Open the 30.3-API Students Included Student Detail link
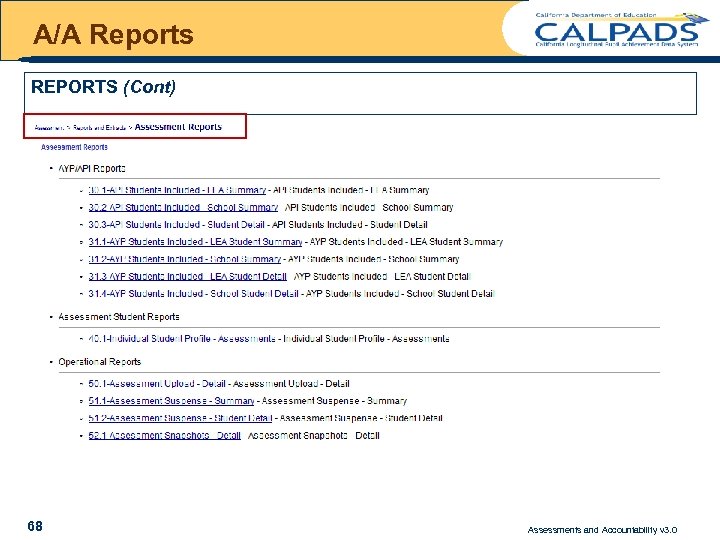The width and height of the screenshot is (720, 540). coord(176,225)
